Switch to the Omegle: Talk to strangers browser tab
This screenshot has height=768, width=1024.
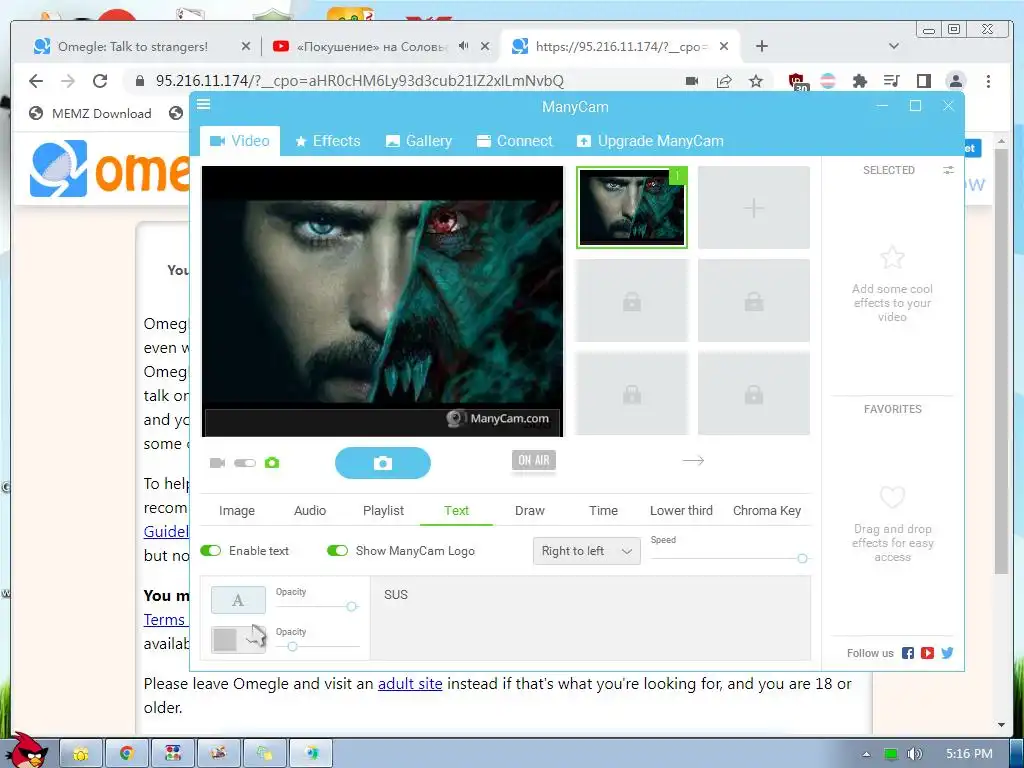click(x=133, y=46)
